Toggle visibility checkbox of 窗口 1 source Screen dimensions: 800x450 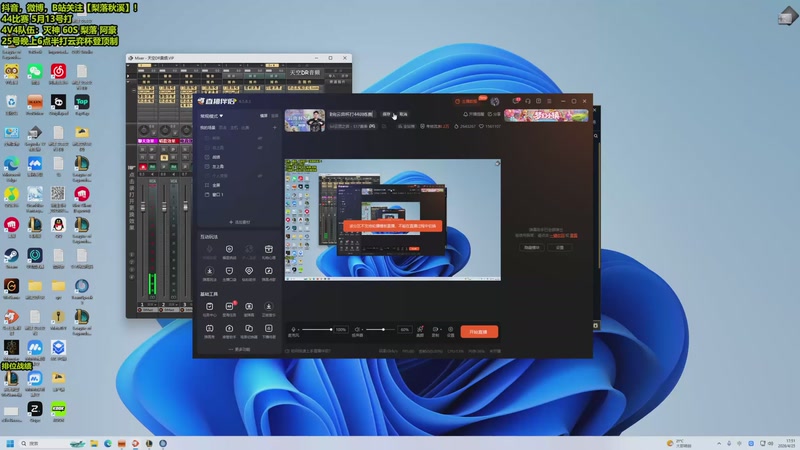tap(207, 194)
